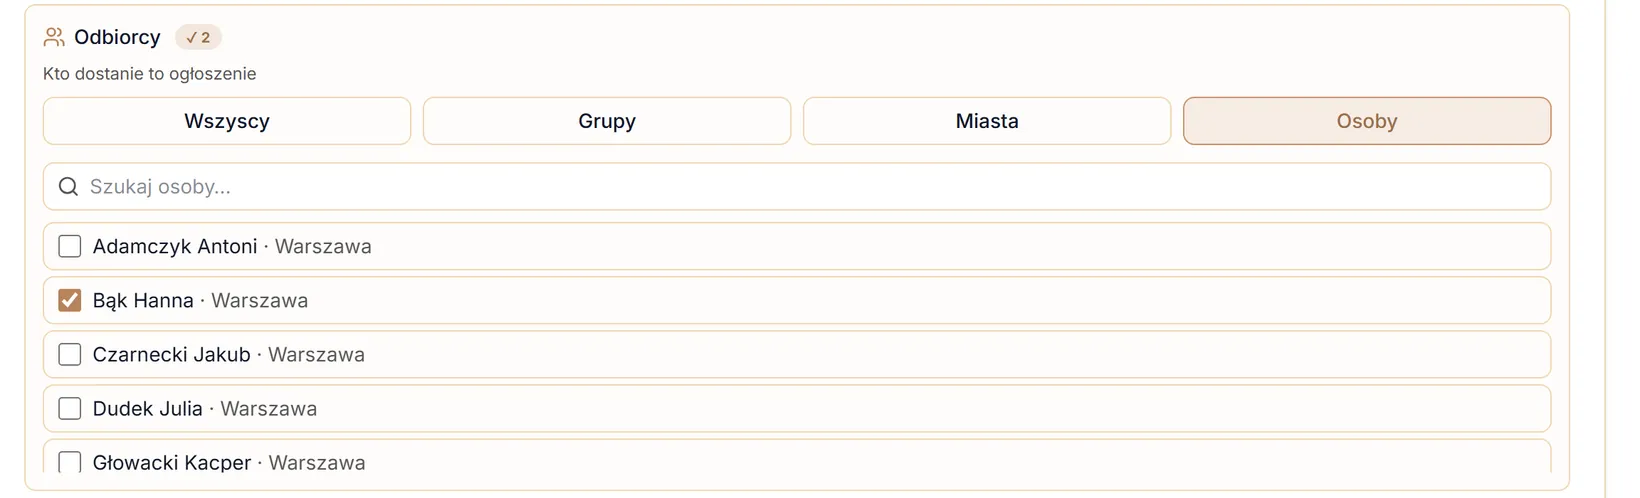The width and height of the screenshot is (1640, 498).
Task: Tick the checkbox for Adamczyk Antoni
Action: 70,246
